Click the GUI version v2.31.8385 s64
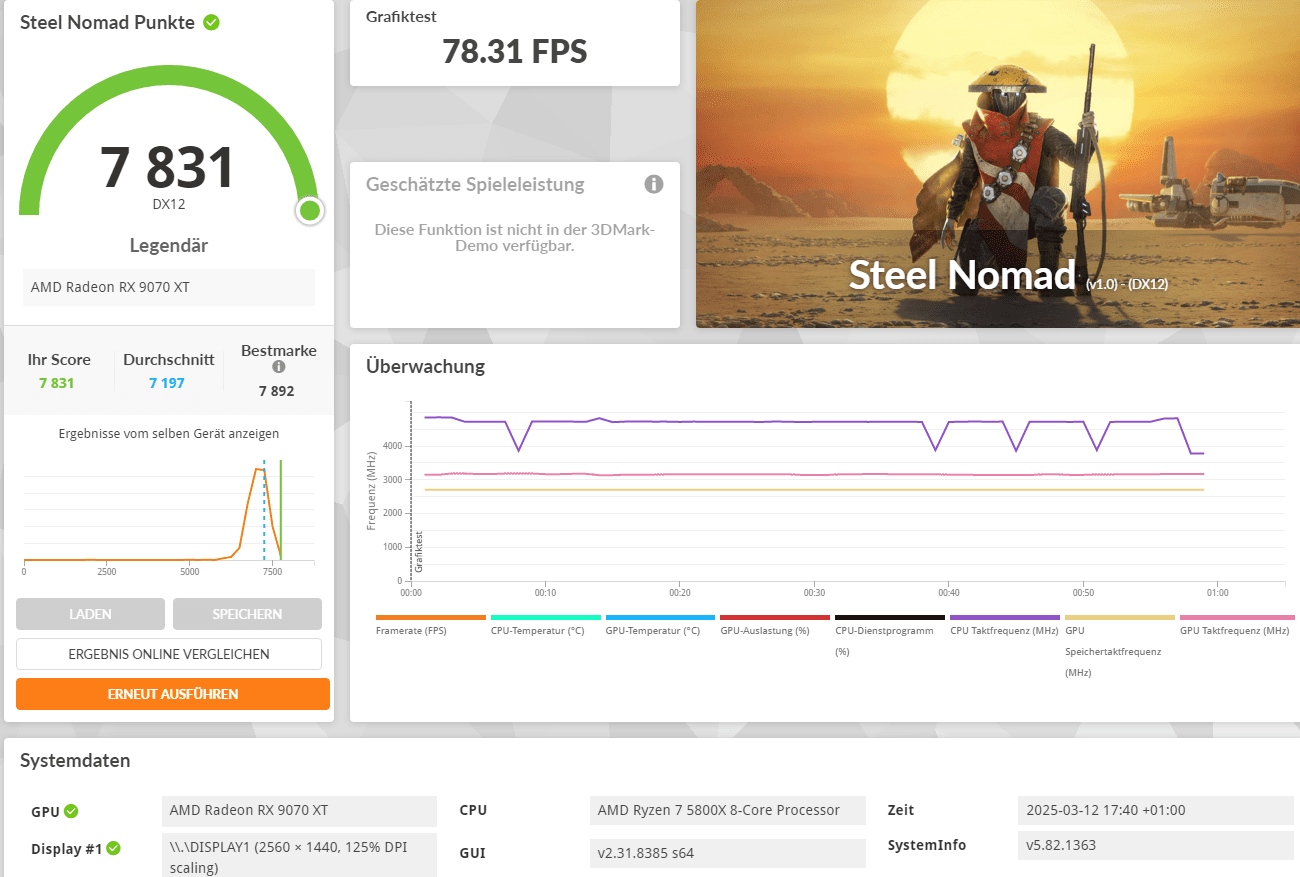The height and width of the screenshot is (877, 1300). (728, 853)
